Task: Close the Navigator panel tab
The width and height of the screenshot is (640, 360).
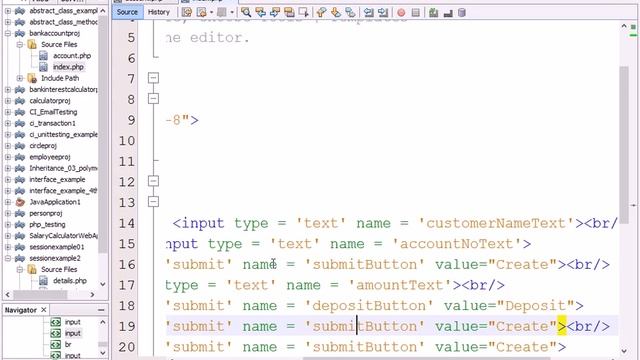Action: (44, 310)
